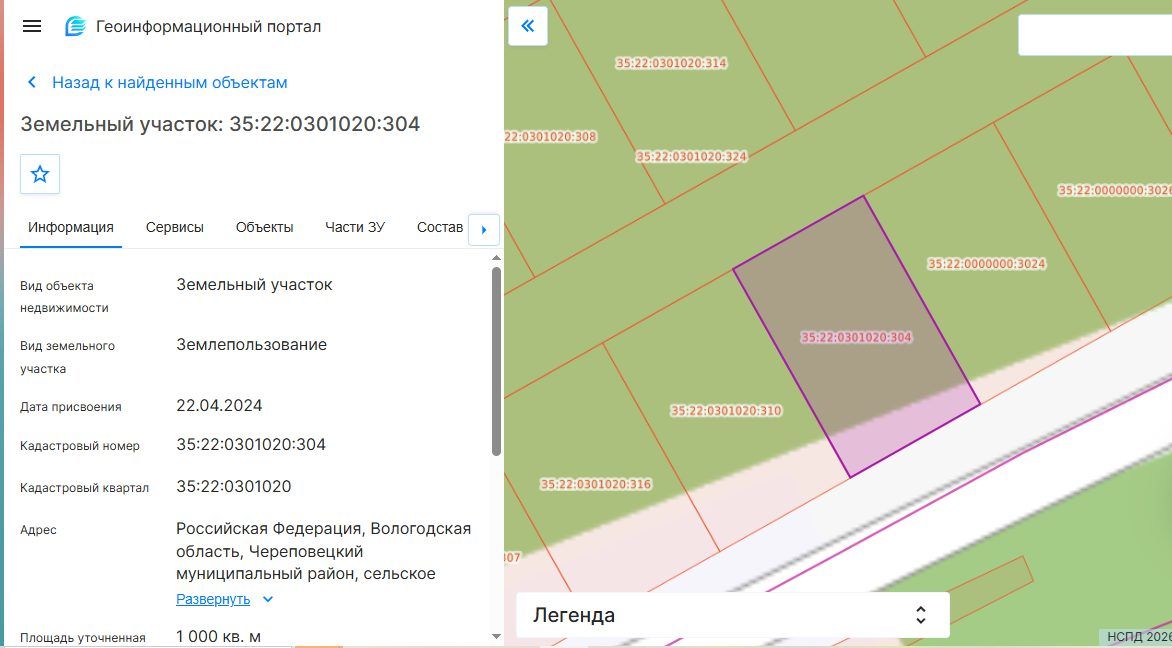Image resolution: width=1172 pixels, height=648 pixels.
Task: Click the address text Российская Федерация, Вологодская
Action: 324,528
